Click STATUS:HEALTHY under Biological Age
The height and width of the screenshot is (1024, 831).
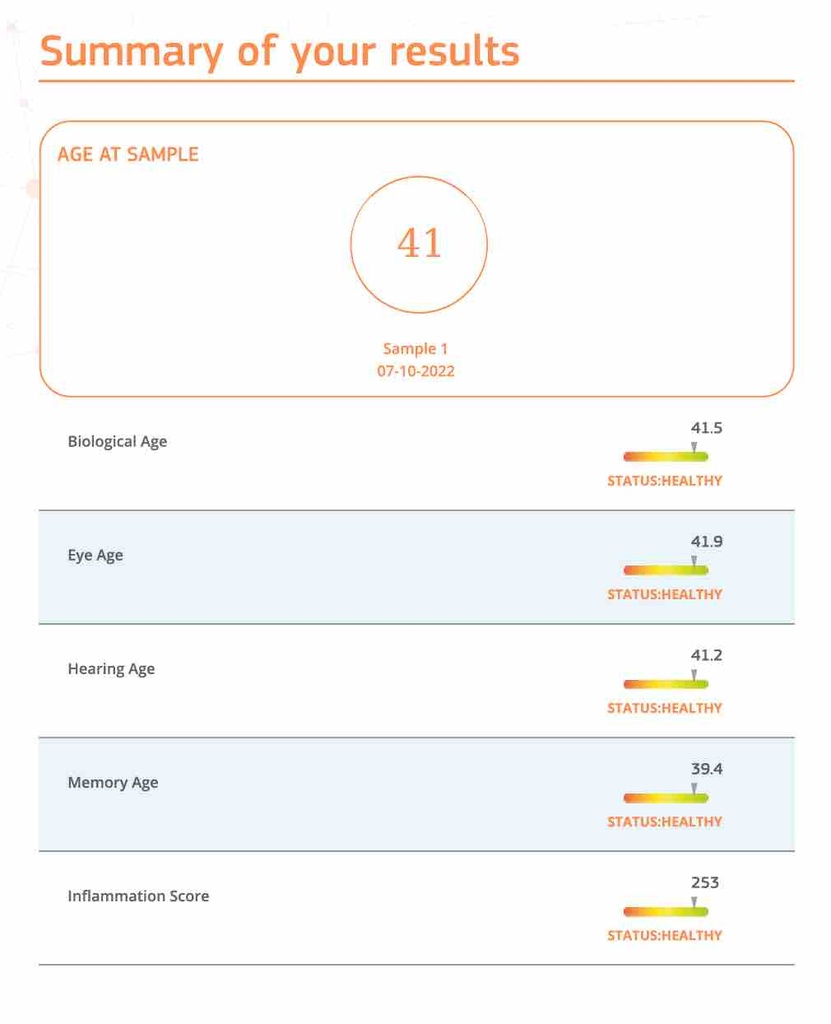(x=664, y=481)
